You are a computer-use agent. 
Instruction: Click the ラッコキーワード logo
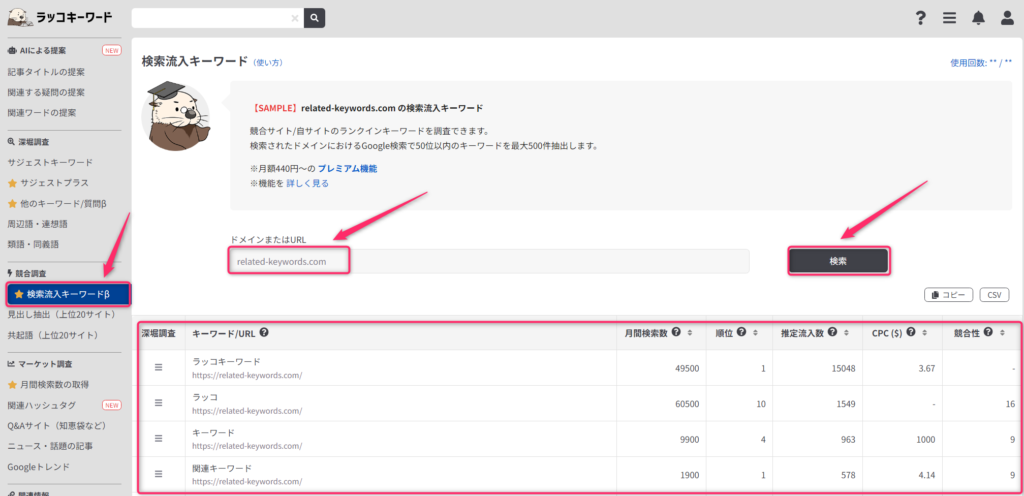click(61, 16)
